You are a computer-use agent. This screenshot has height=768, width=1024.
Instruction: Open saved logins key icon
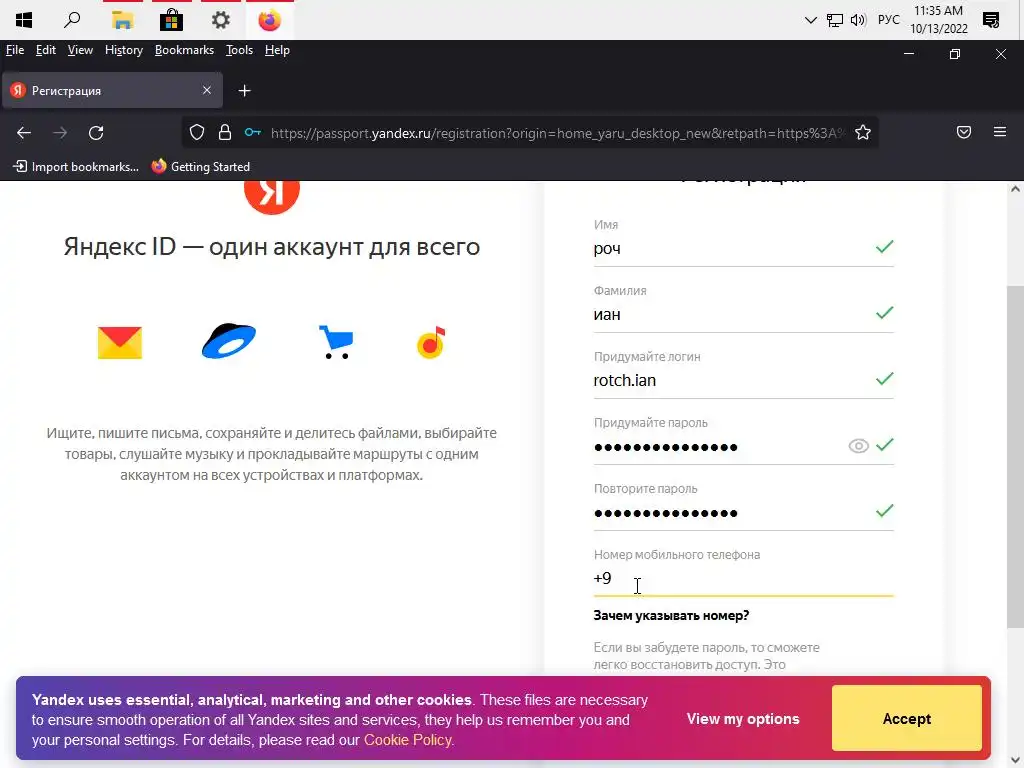253,133
